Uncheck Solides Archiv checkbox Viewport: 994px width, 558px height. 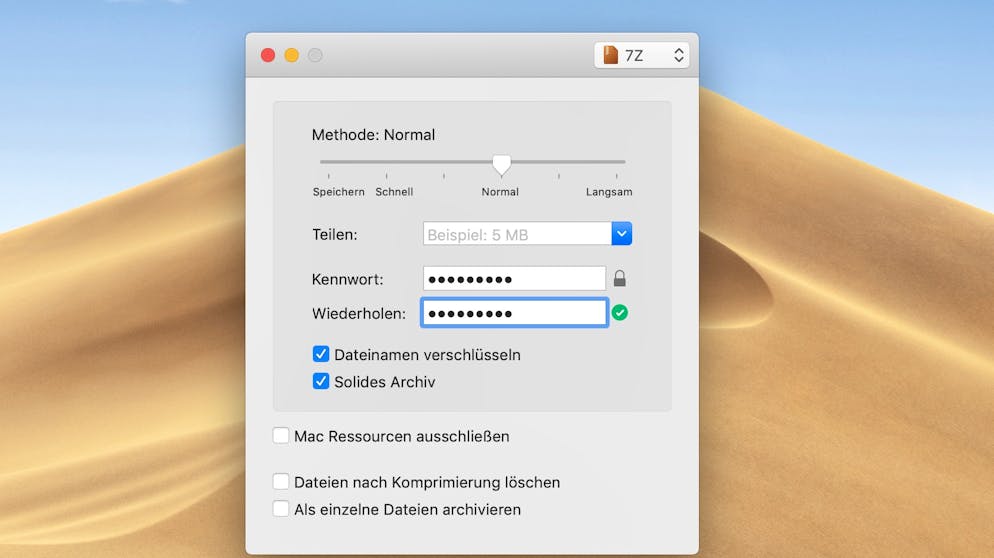tap(321, 381)
